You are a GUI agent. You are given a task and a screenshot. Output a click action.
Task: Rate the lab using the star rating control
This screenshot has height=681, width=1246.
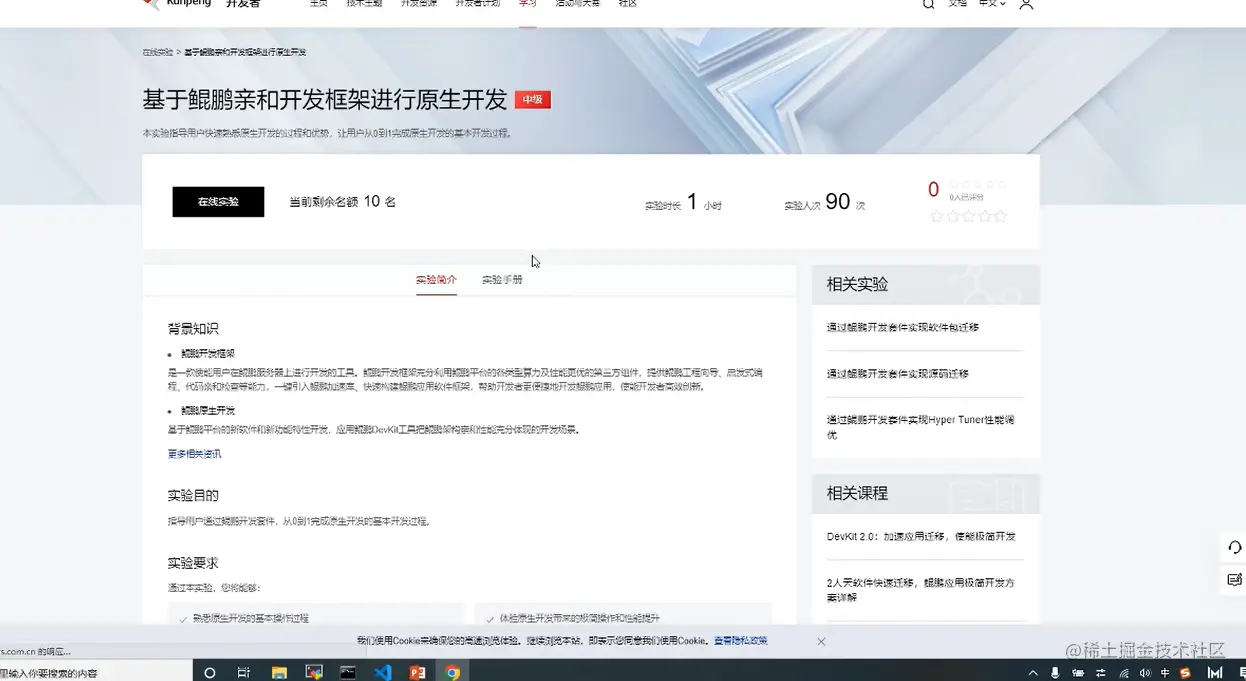point(969,215)
